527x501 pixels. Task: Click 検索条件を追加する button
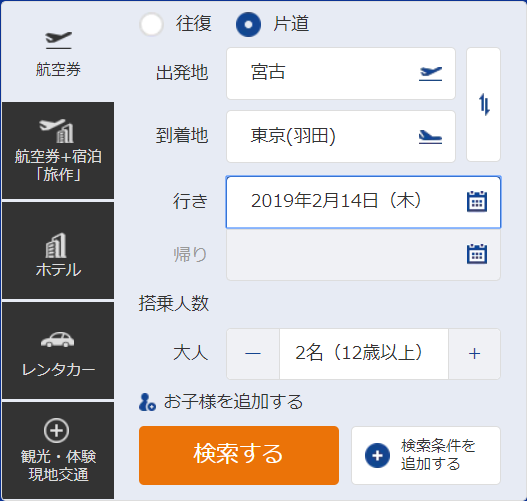(426, 456)
